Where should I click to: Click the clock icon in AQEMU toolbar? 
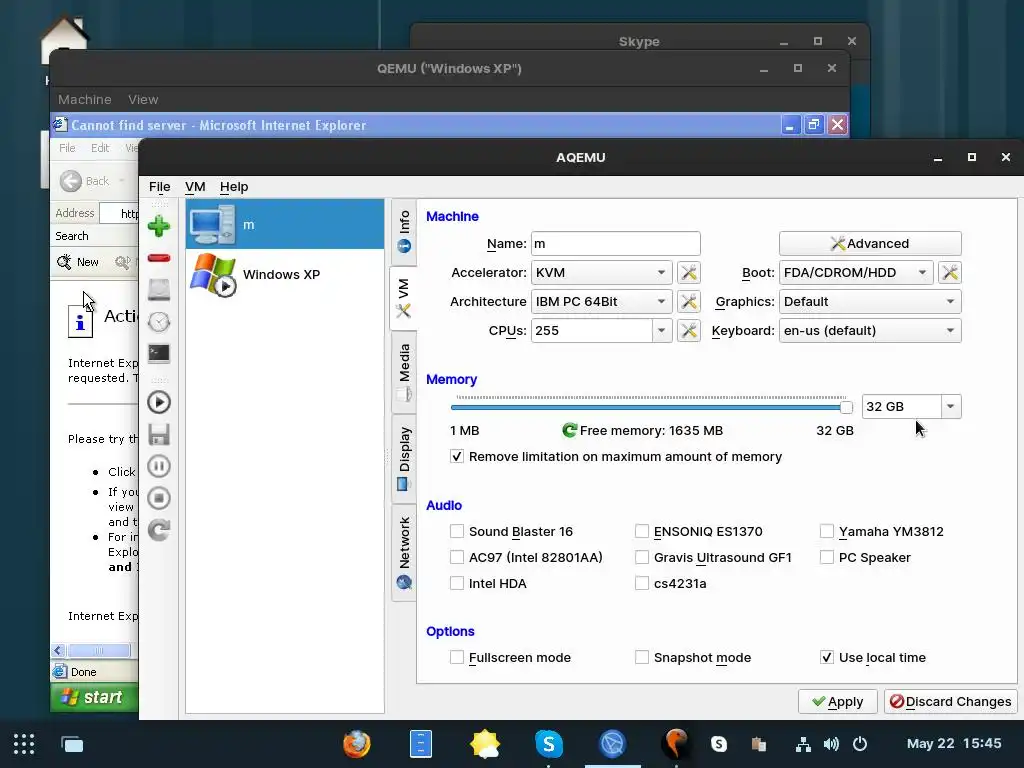click(x=159, y=321)
